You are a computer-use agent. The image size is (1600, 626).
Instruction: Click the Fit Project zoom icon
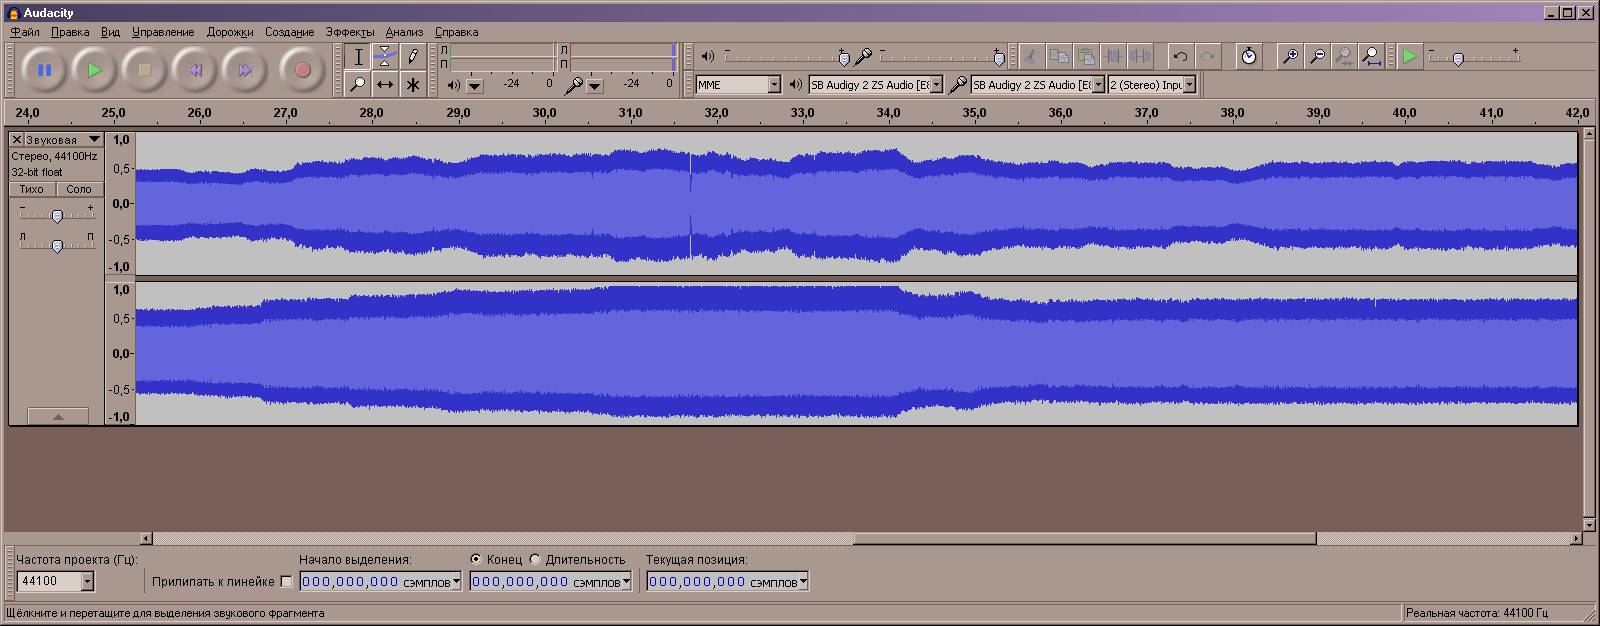(x=1372, y=57)
